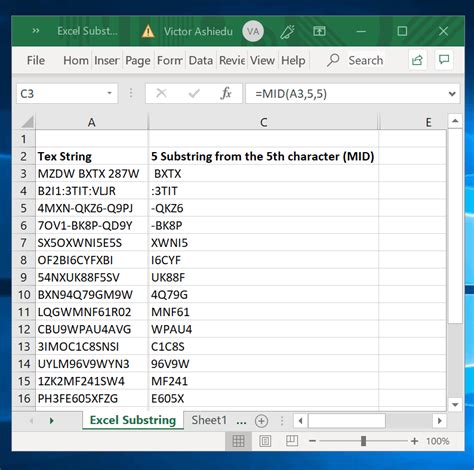Expand the collapsed Quick Access toolbar chevrons

pyautogui.click(x=36, y=31)
